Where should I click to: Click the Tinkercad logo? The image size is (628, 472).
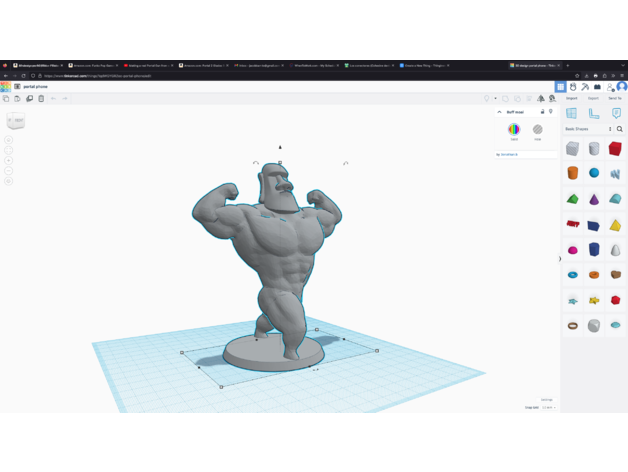click(x=5, y=87)
